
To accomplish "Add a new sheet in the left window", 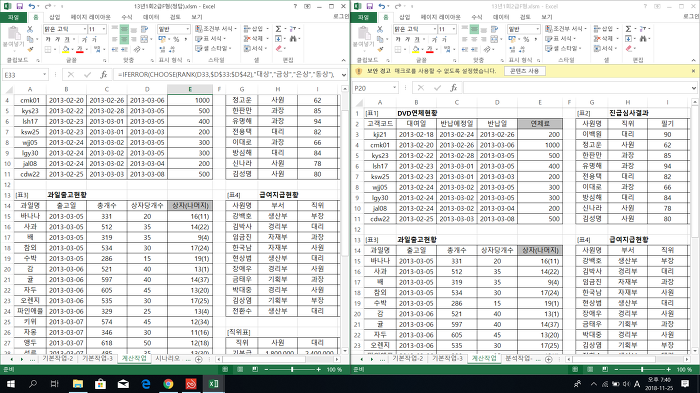I will 199,359.
